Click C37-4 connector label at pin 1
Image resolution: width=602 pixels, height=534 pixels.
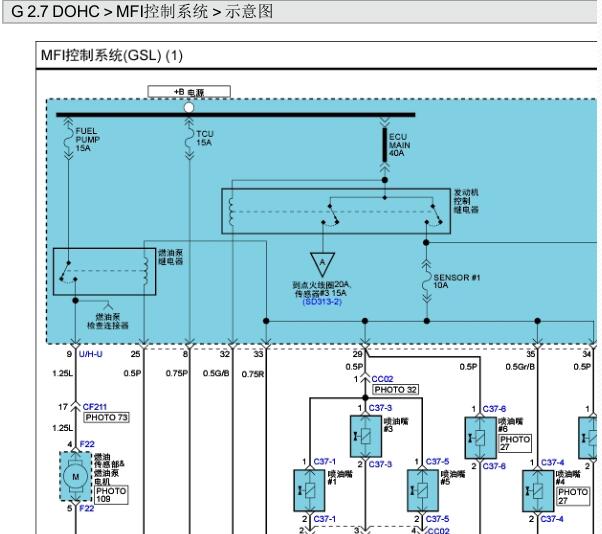point(552,462)
